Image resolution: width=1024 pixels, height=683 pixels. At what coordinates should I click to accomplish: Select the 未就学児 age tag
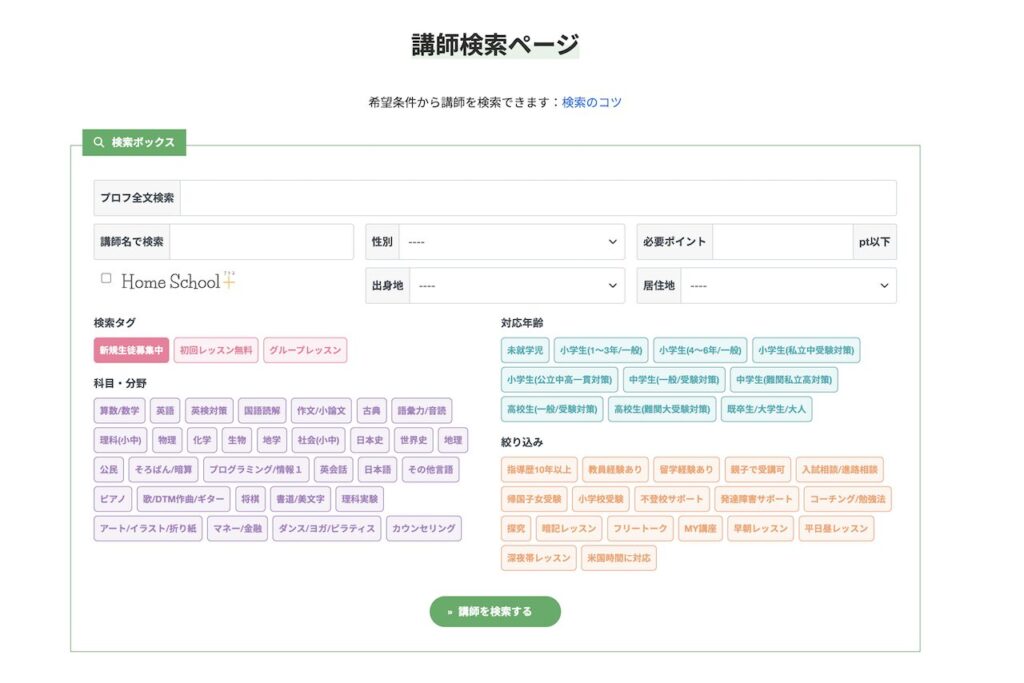point(525,350)
